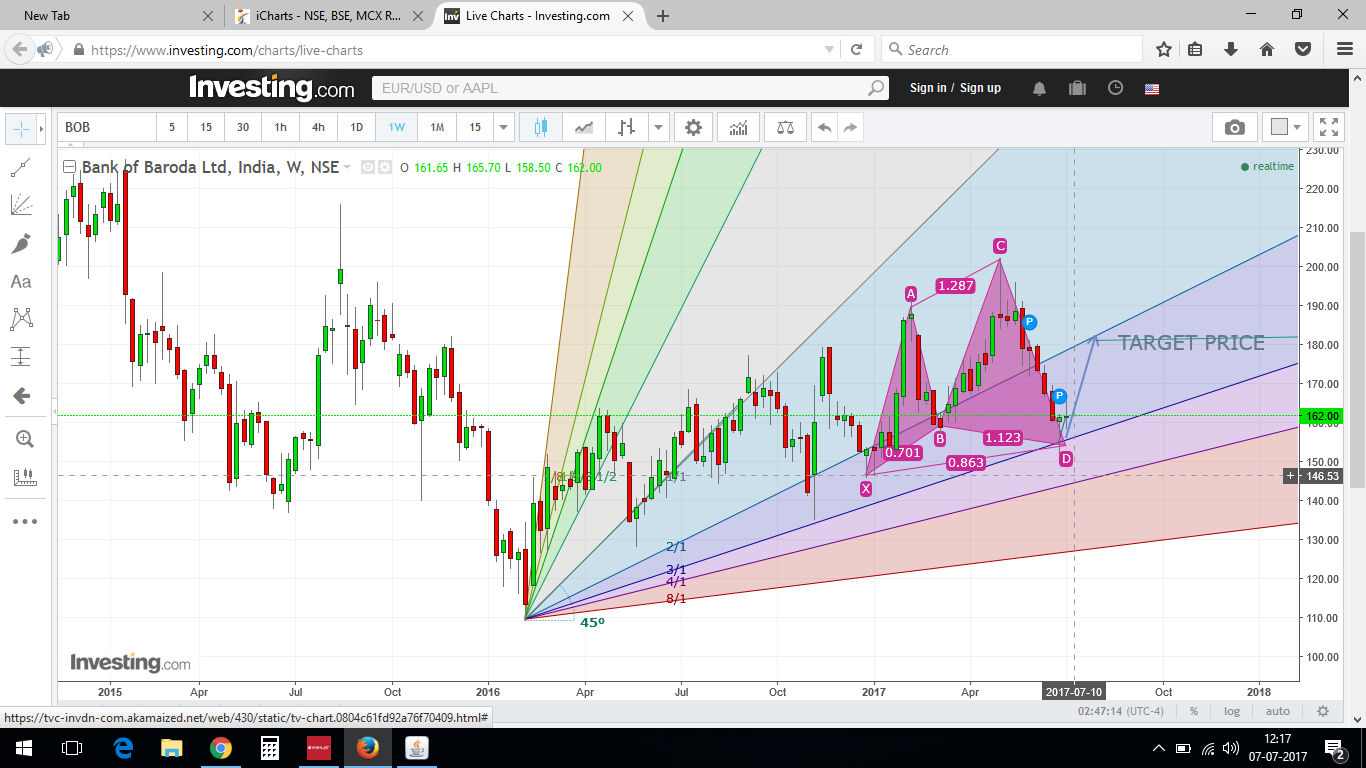Search using the Investing.com magnifier icon
Screen dimensions: 1366x768
(x=876, y=88)
